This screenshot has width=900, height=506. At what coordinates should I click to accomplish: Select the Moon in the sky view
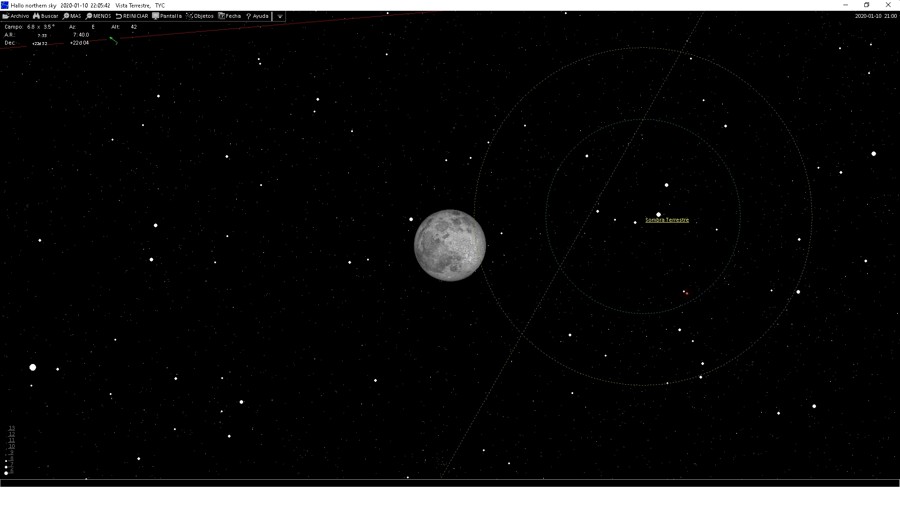point(450,245)
